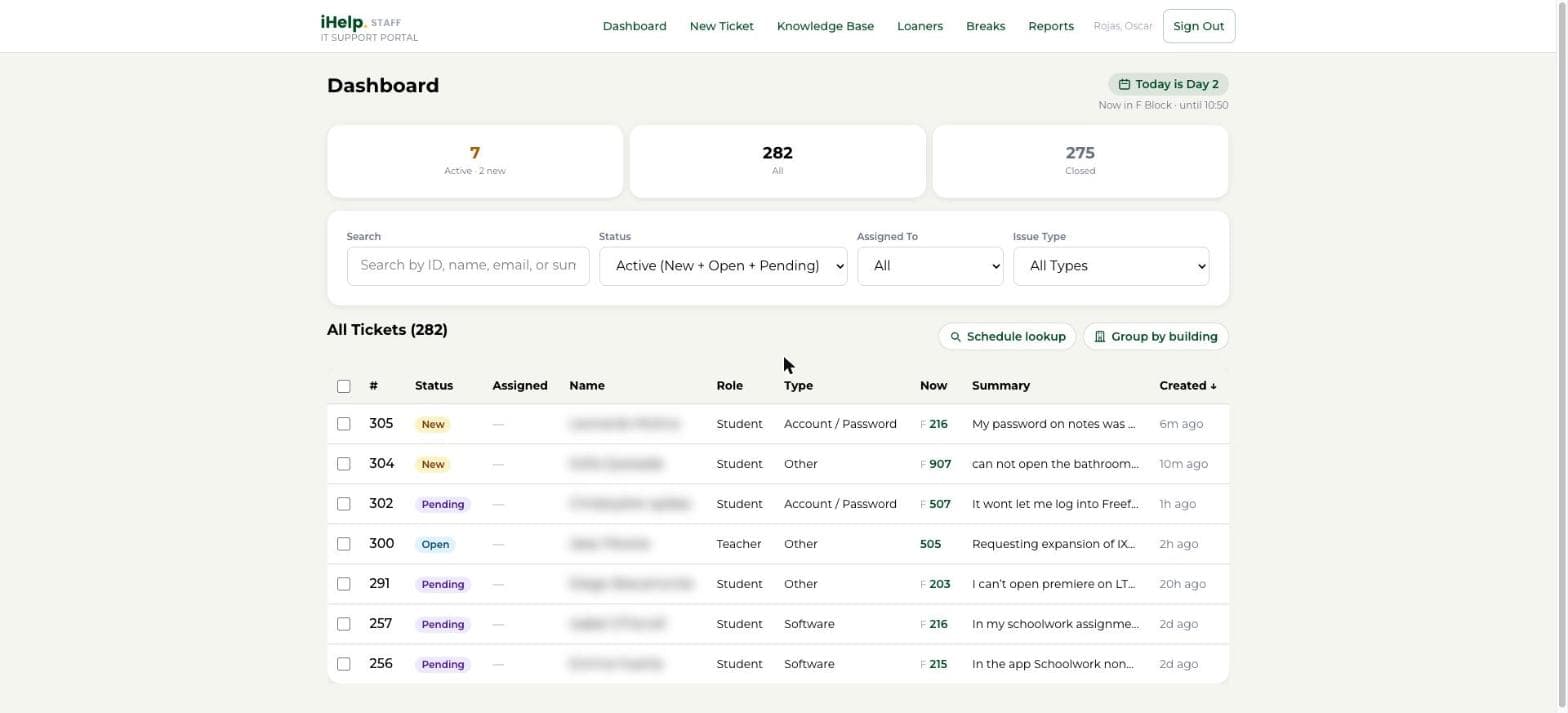Check the box for ticket 302
1568x713 pixels.
pos(344,504)
